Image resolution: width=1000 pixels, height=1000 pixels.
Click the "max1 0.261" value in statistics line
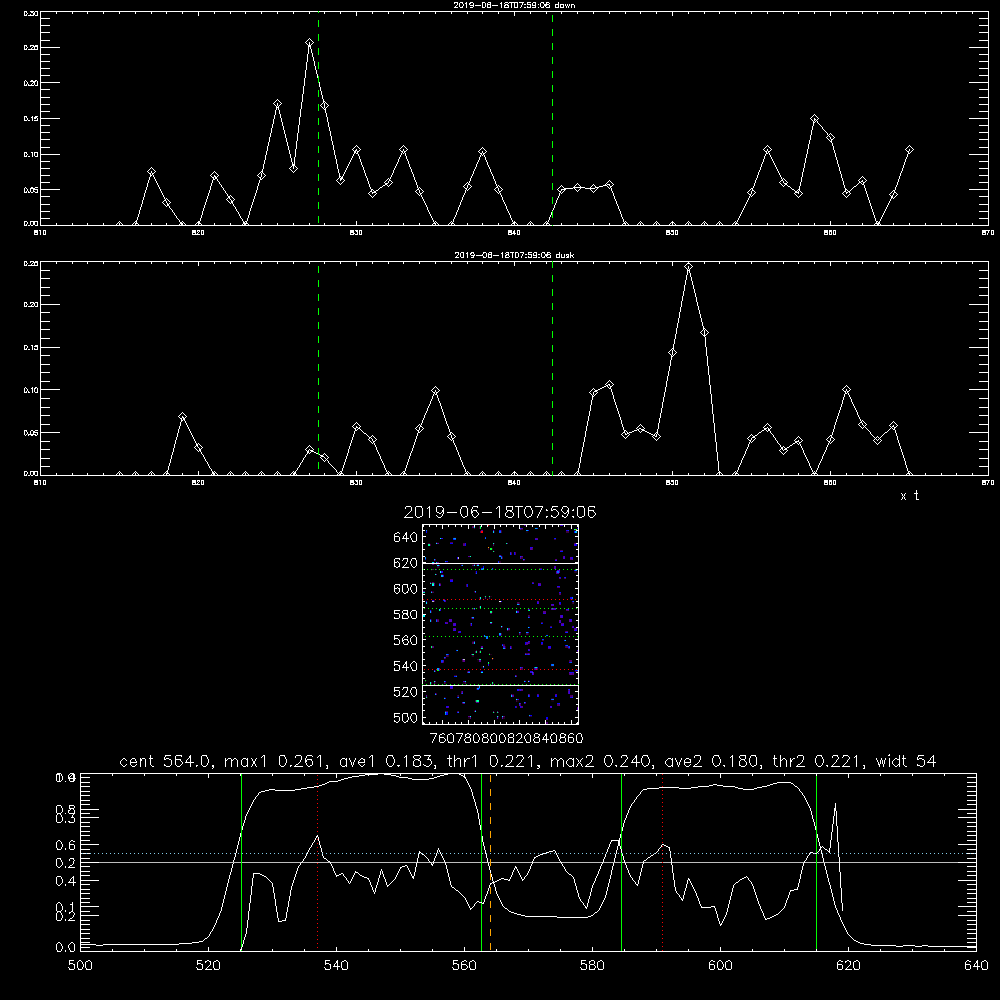coord(276,761)
